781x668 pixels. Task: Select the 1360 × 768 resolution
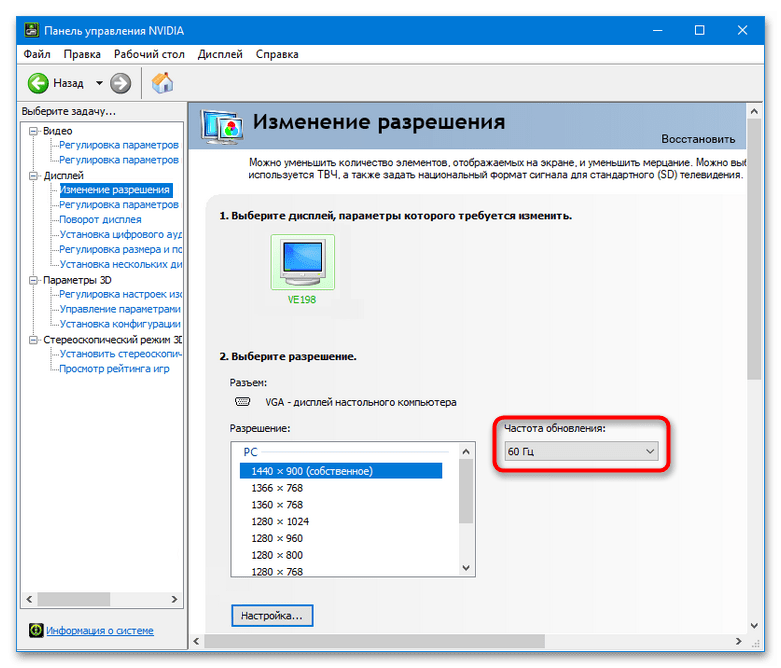[x=277, y=505]
